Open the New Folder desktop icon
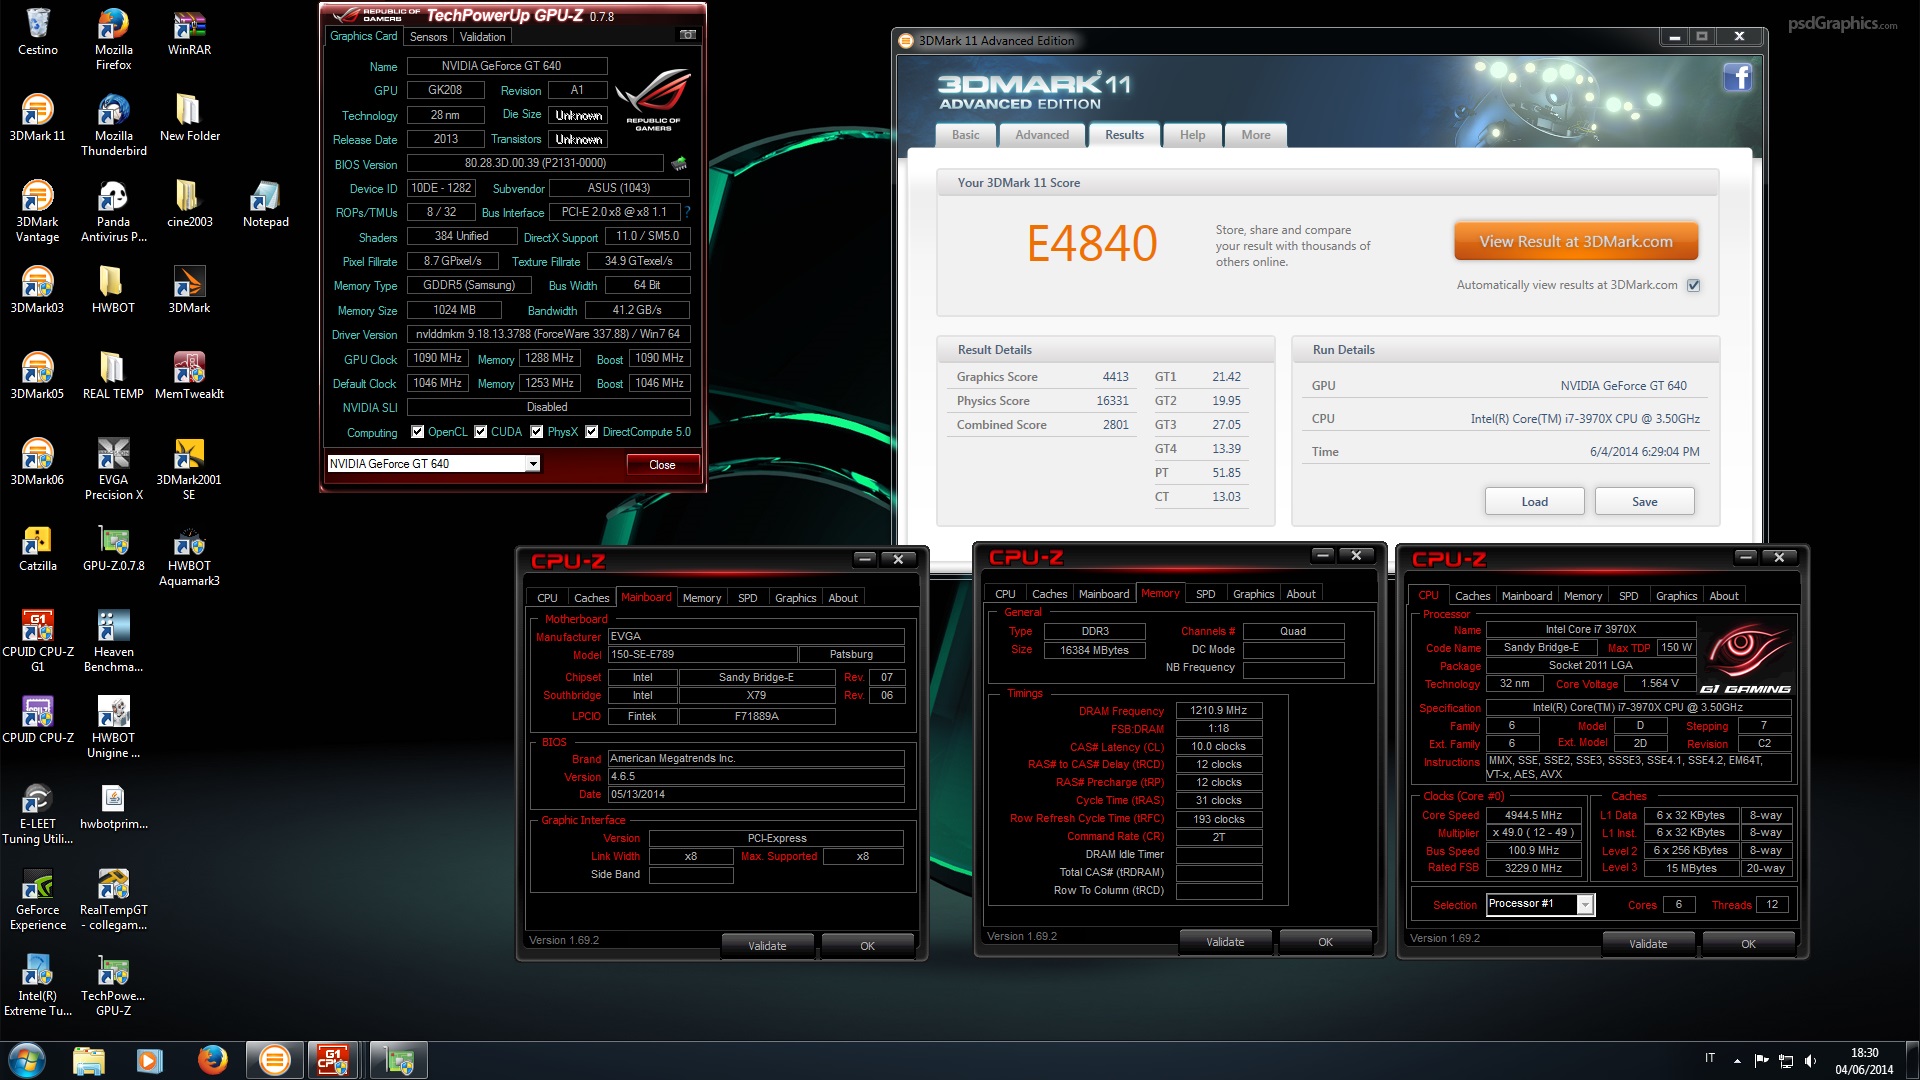This screenshot has width=1920, height=1080. tap(189, 118)
